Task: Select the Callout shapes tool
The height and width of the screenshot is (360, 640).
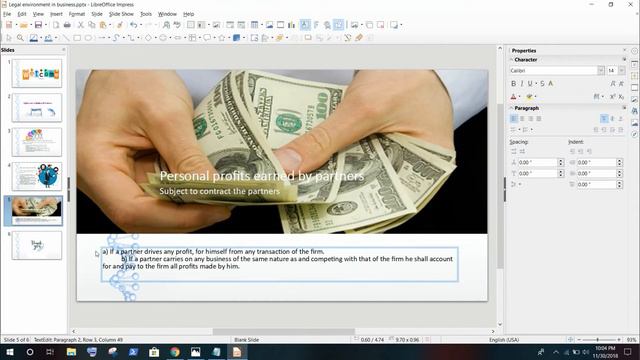Action: tap(207, 38)
